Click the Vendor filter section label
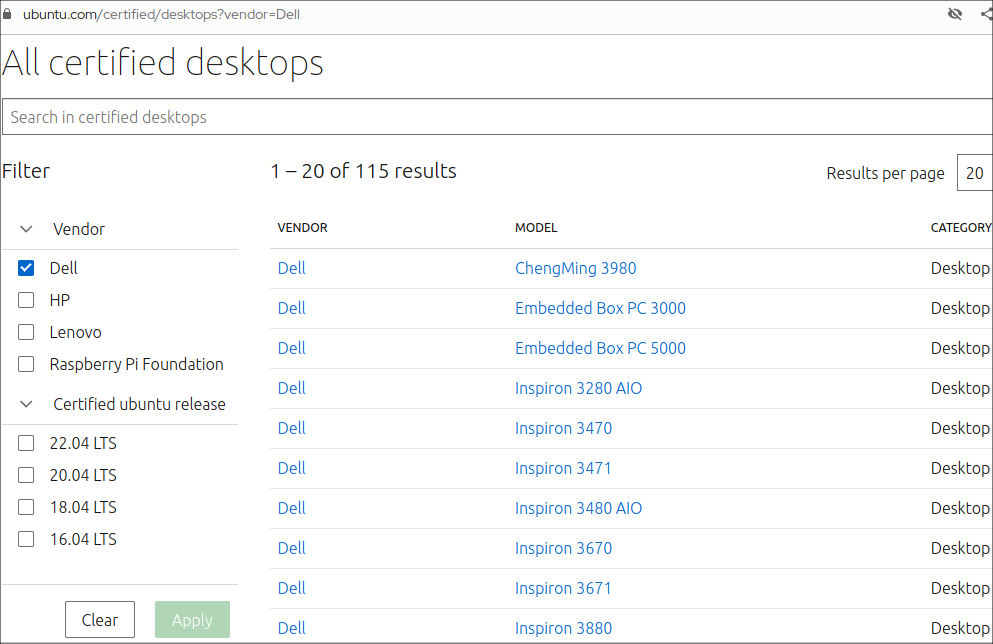 pos(79,229)
